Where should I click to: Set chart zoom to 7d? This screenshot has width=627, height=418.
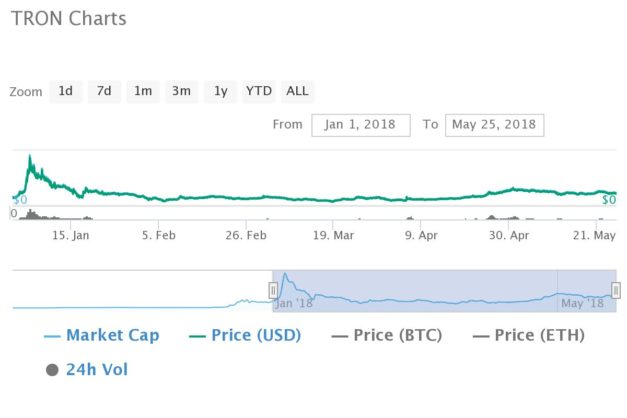tap(104, 91)
